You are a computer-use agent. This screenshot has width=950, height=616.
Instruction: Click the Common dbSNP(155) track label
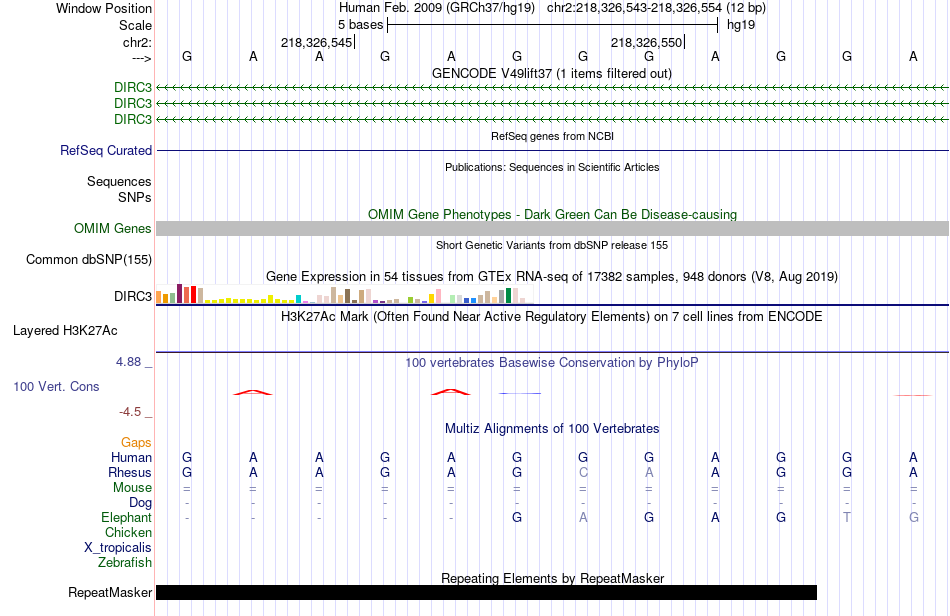(x=88, y=259)
